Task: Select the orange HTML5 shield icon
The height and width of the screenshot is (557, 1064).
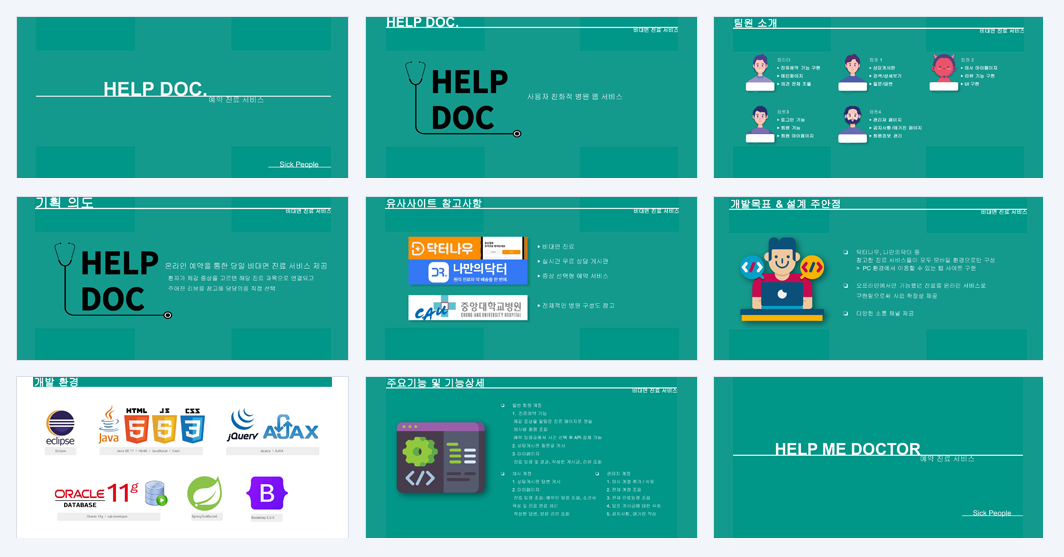Action: [136, 425]
